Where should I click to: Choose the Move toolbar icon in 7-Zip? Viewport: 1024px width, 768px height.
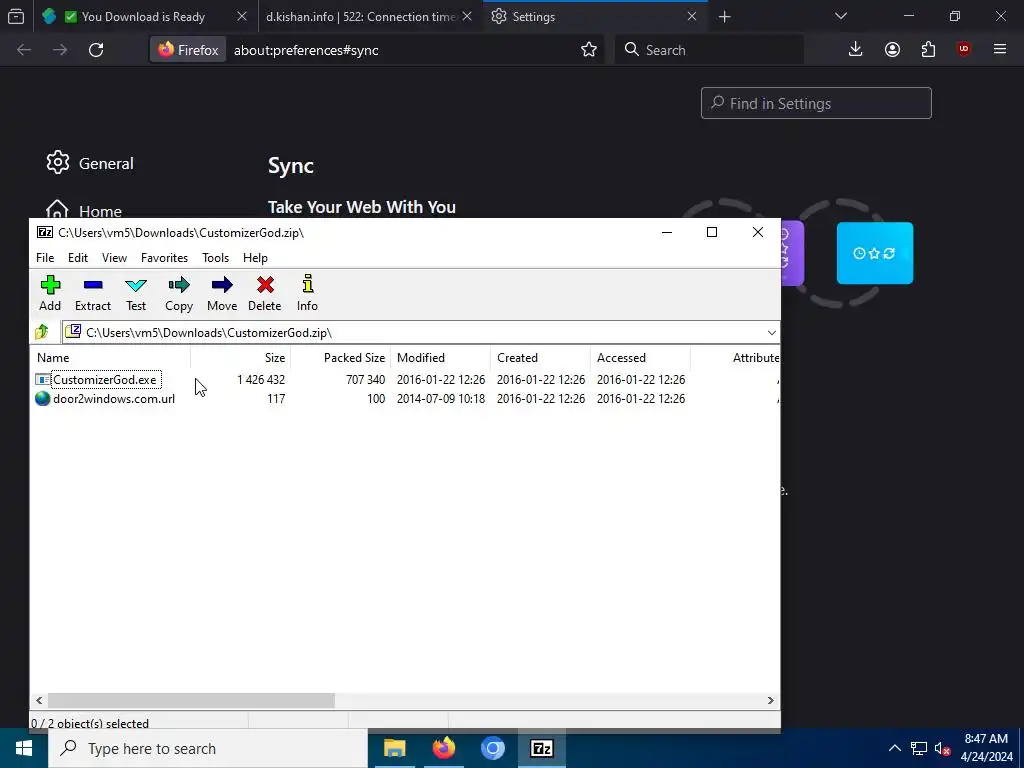pos(222,293)
